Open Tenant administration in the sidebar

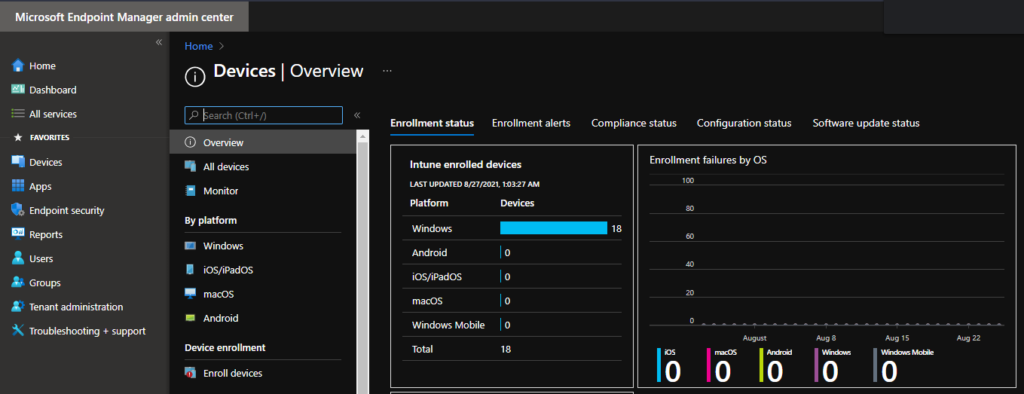(76, 306)
